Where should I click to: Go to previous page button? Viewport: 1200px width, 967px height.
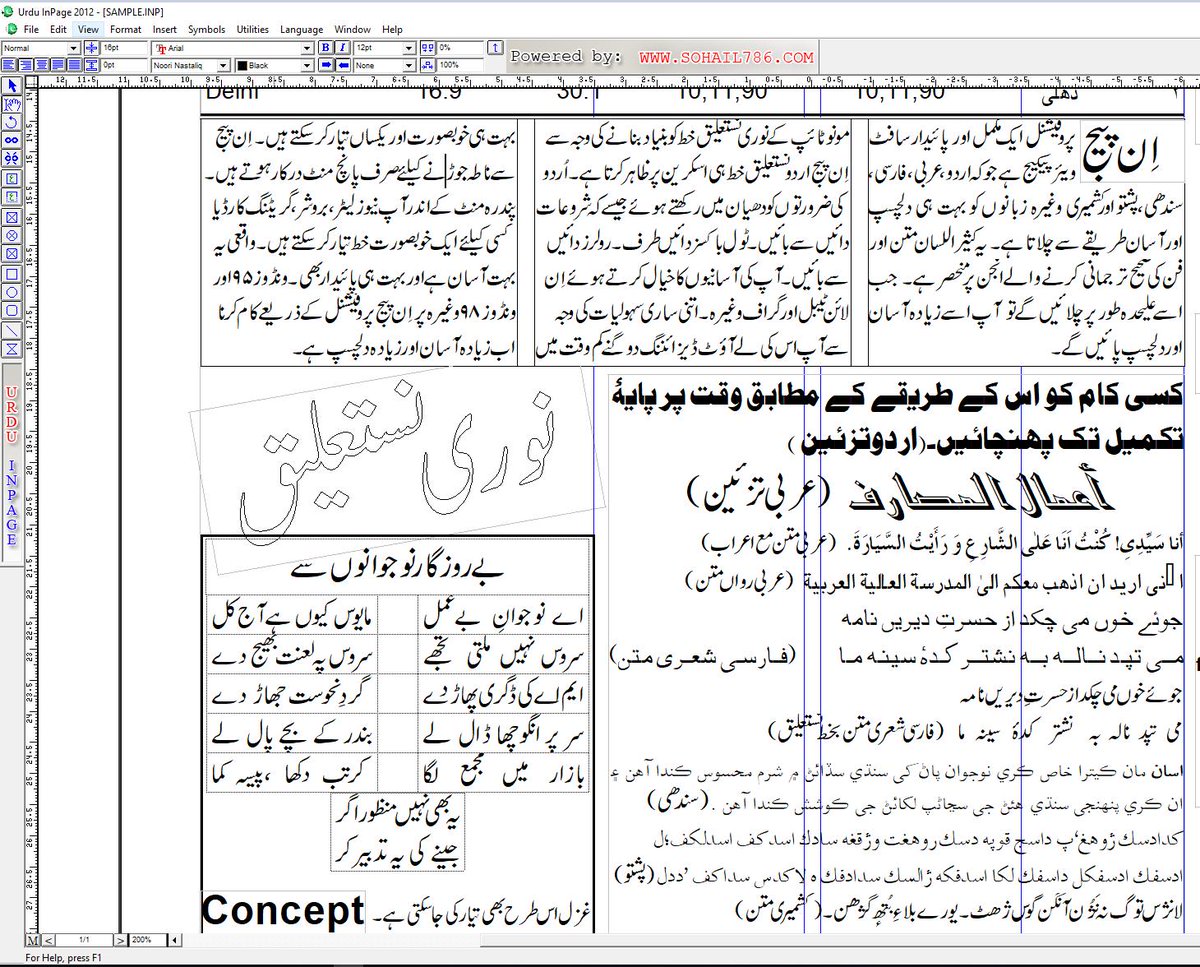(49, 941)
